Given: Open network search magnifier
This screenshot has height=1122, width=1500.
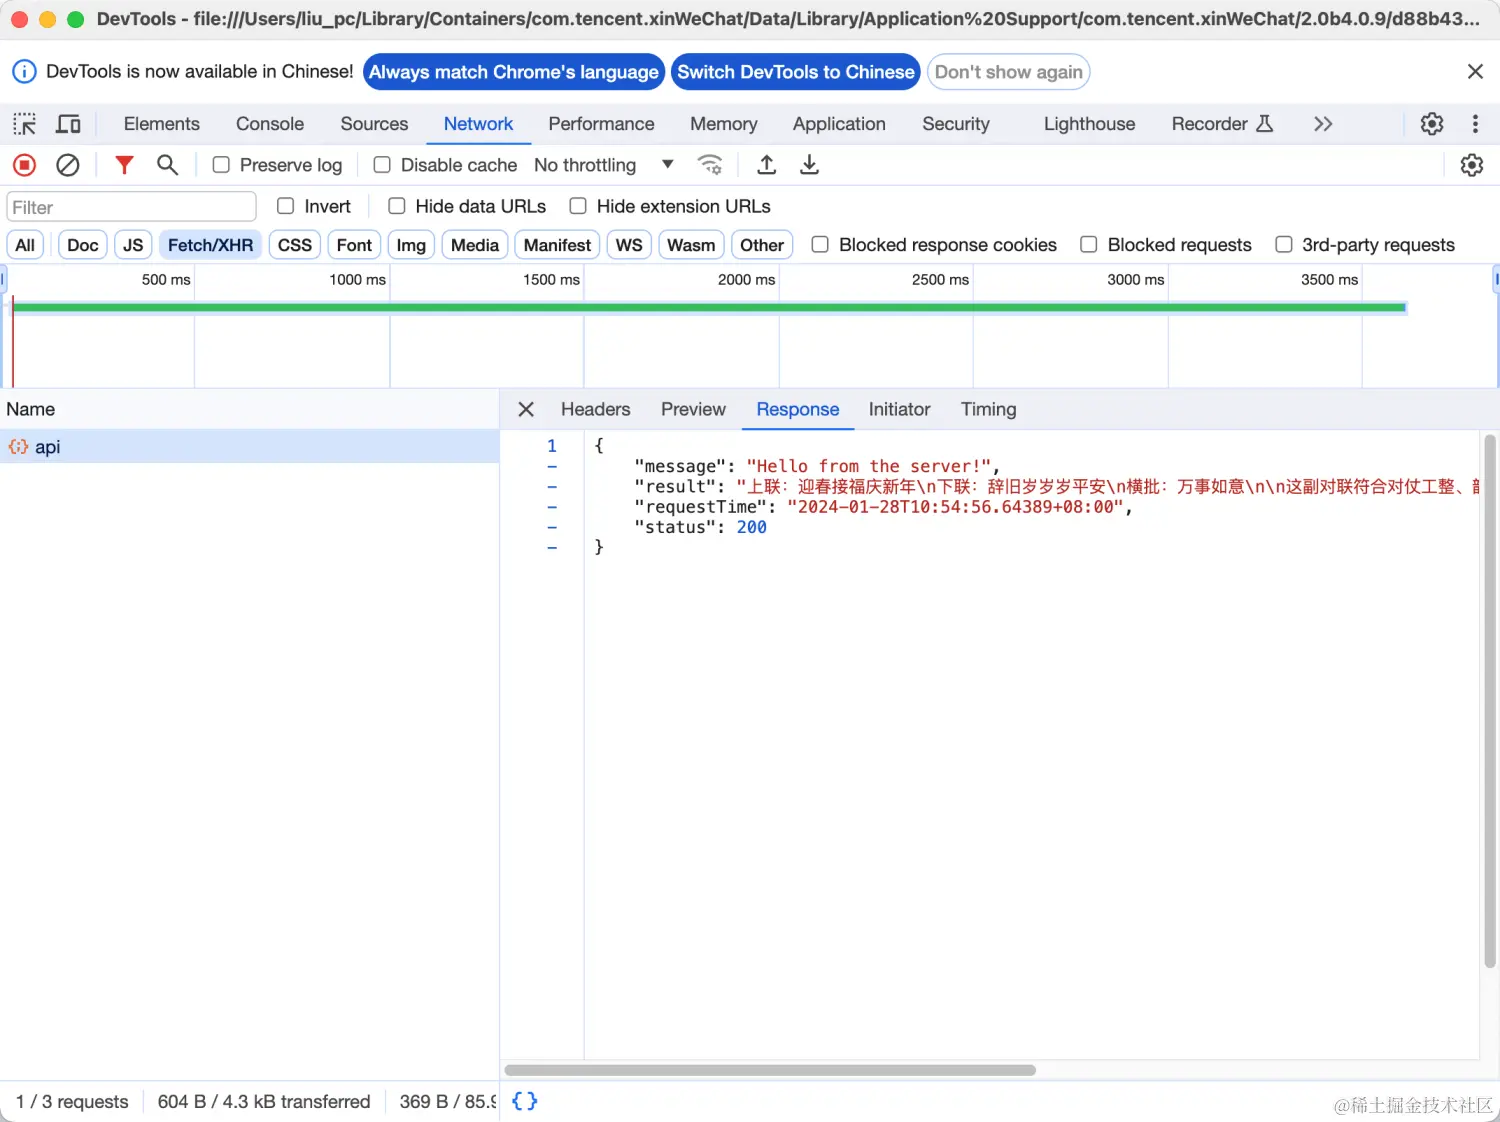Looking at the screenshot, I should pos(167,165).
